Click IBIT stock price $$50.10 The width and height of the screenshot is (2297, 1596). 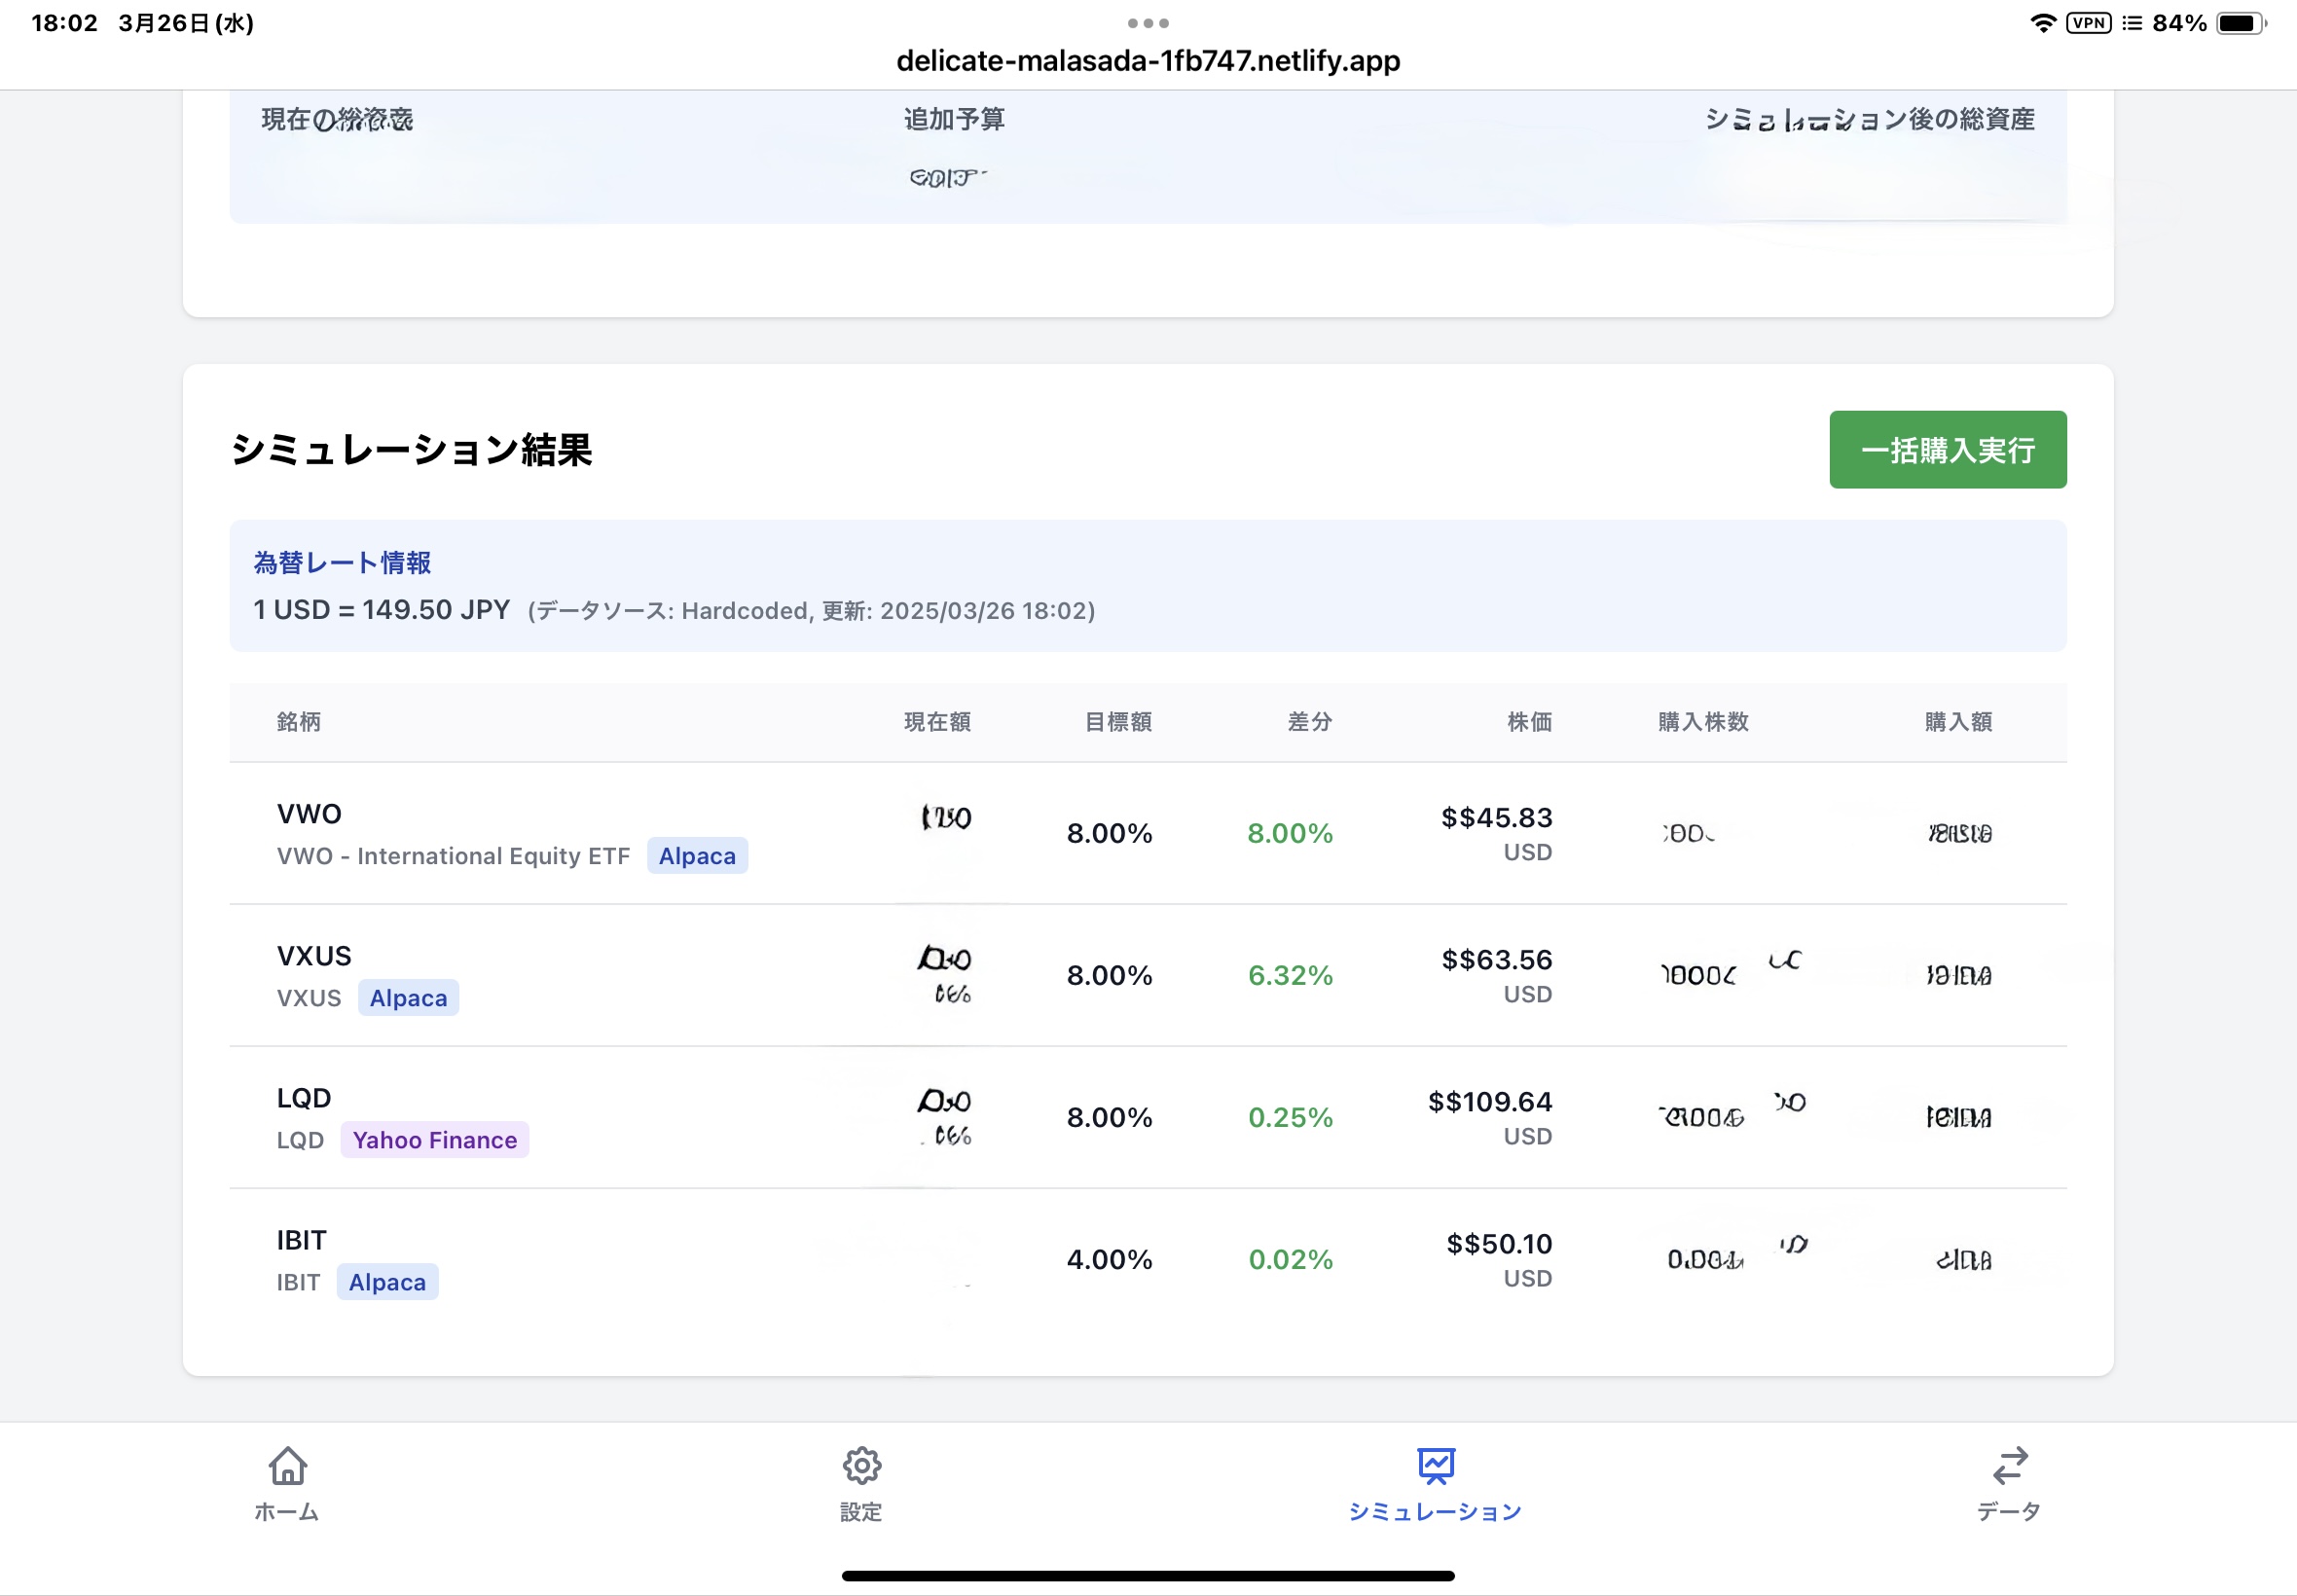(1499, 1244)
